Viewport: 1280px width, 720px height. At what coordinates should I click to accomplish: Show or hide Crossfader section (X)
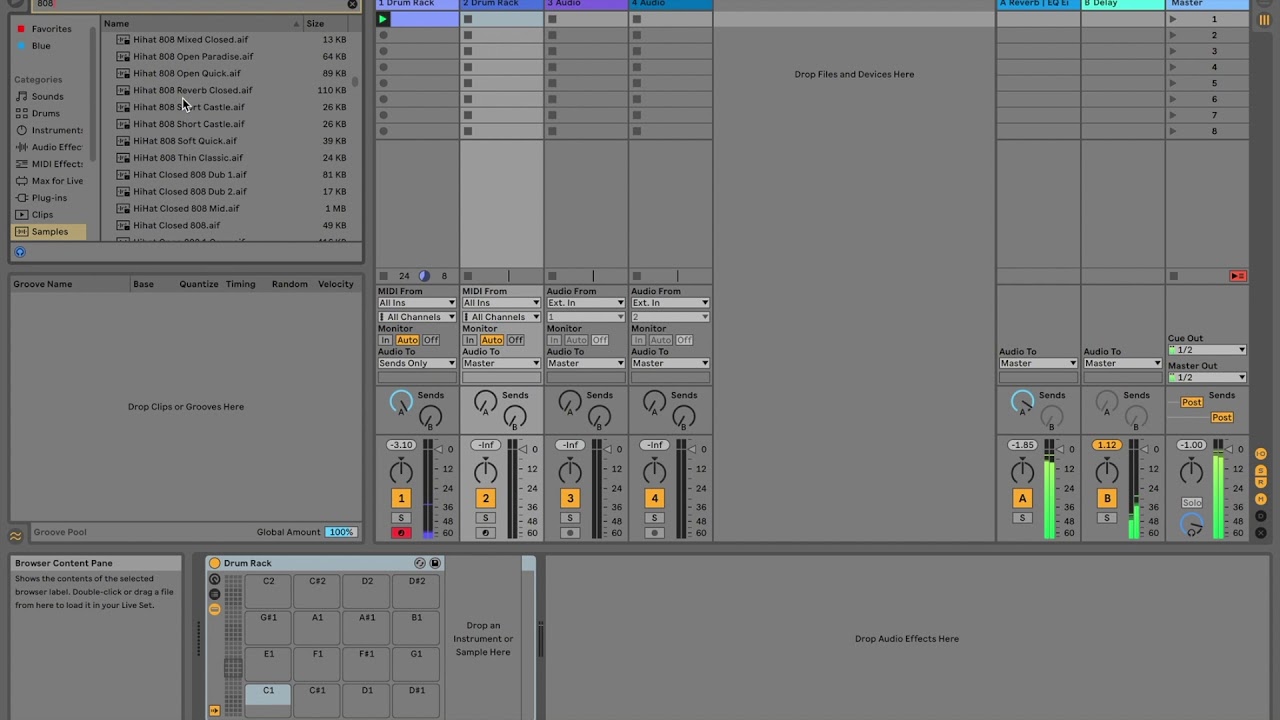(1261, 533)
